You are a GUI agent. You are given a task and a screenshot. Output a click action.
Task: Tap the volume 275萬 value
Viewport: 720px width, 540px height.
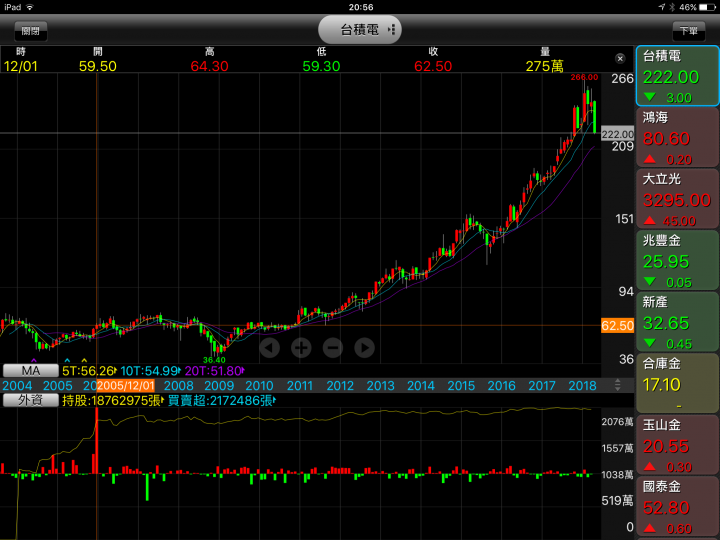tap(545, 66)
